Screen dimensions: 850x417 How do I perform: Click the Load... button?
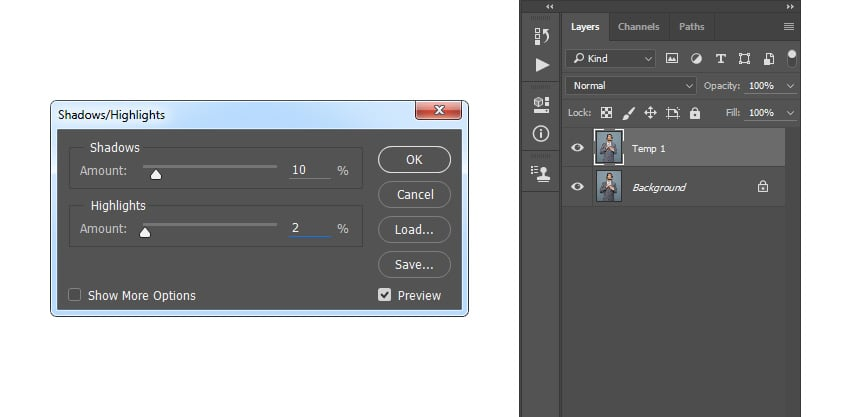tap(414, 229)
